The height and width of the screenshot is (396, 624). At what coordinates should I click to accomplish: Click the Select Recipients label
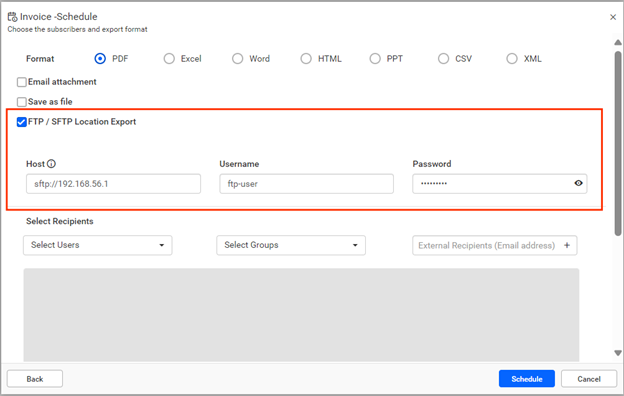60,221
